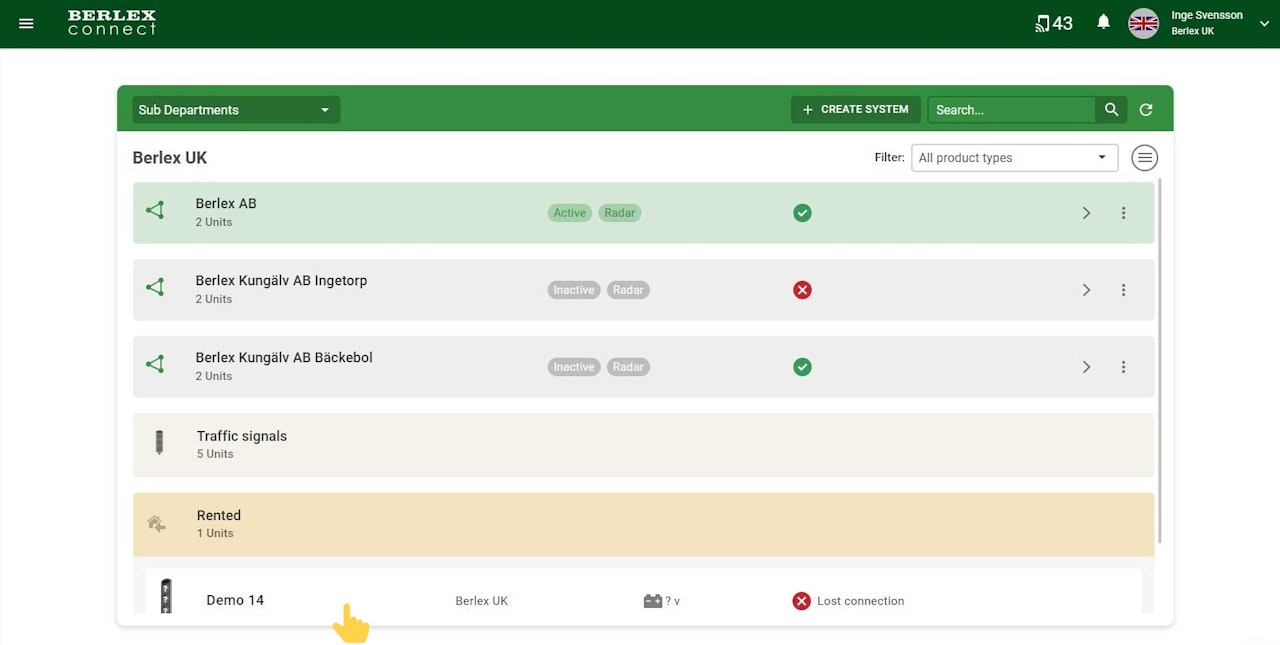Refresh the systems list
This screenshot has height=645, width=1280.
coord(1146,110)
